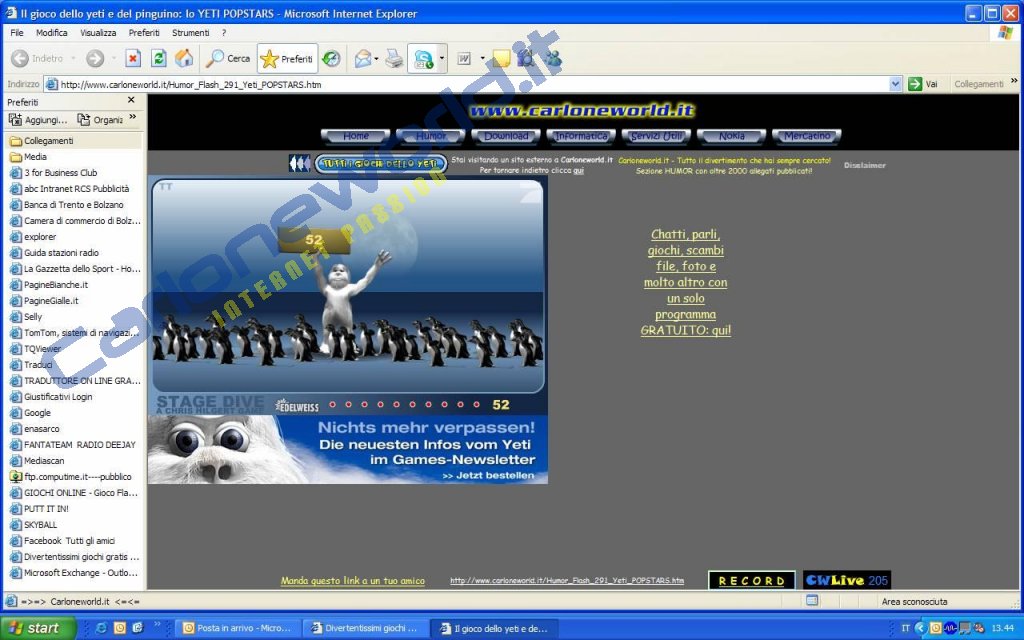Open the Home page icon
The width and height of the screenshot is (1024, 640).
click(x=184, y=59)
